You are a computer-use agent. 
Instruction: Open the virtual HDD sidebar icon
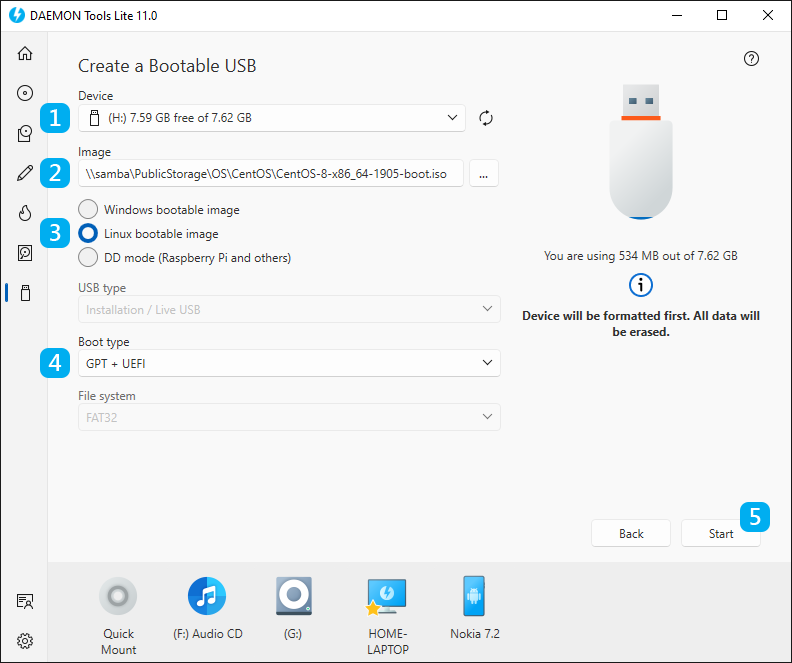(25, 253)
